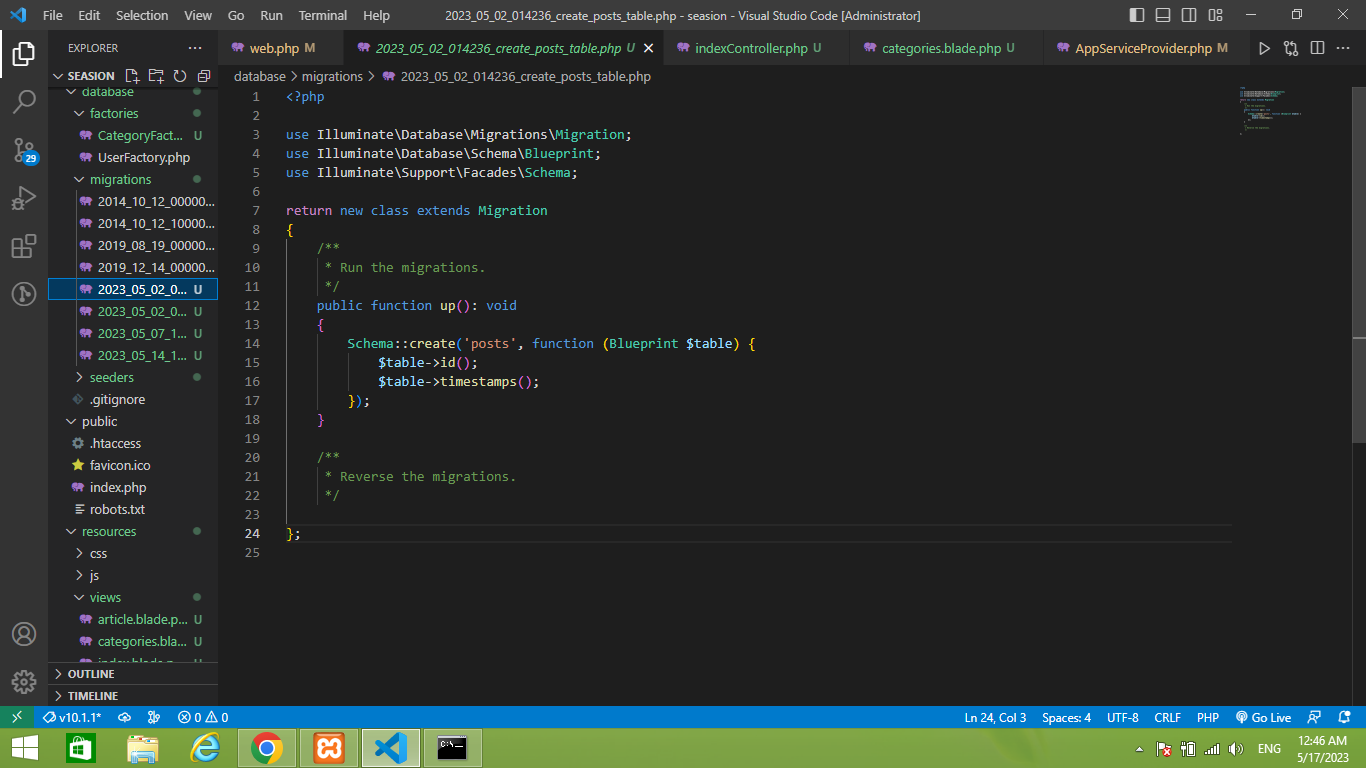The image size is (1366, 768).
Task: Click New Folder icon in Explorer header
Action: click(156, 76)
